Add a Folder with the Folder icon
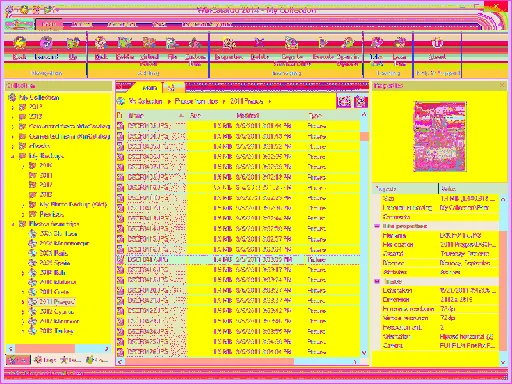Screen dimensions: 512x384 pyautogui.click(x=125, y=43)
